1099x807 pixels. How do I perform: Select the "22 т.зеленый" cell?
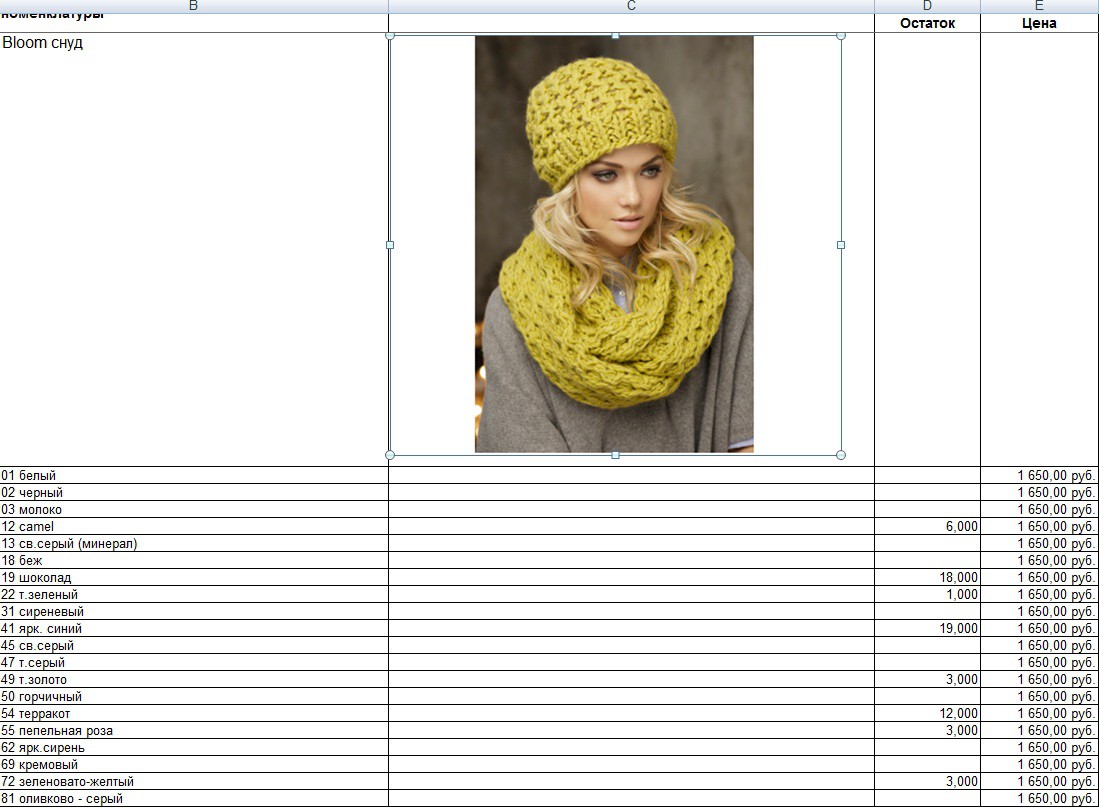click(x=193, y=595)
